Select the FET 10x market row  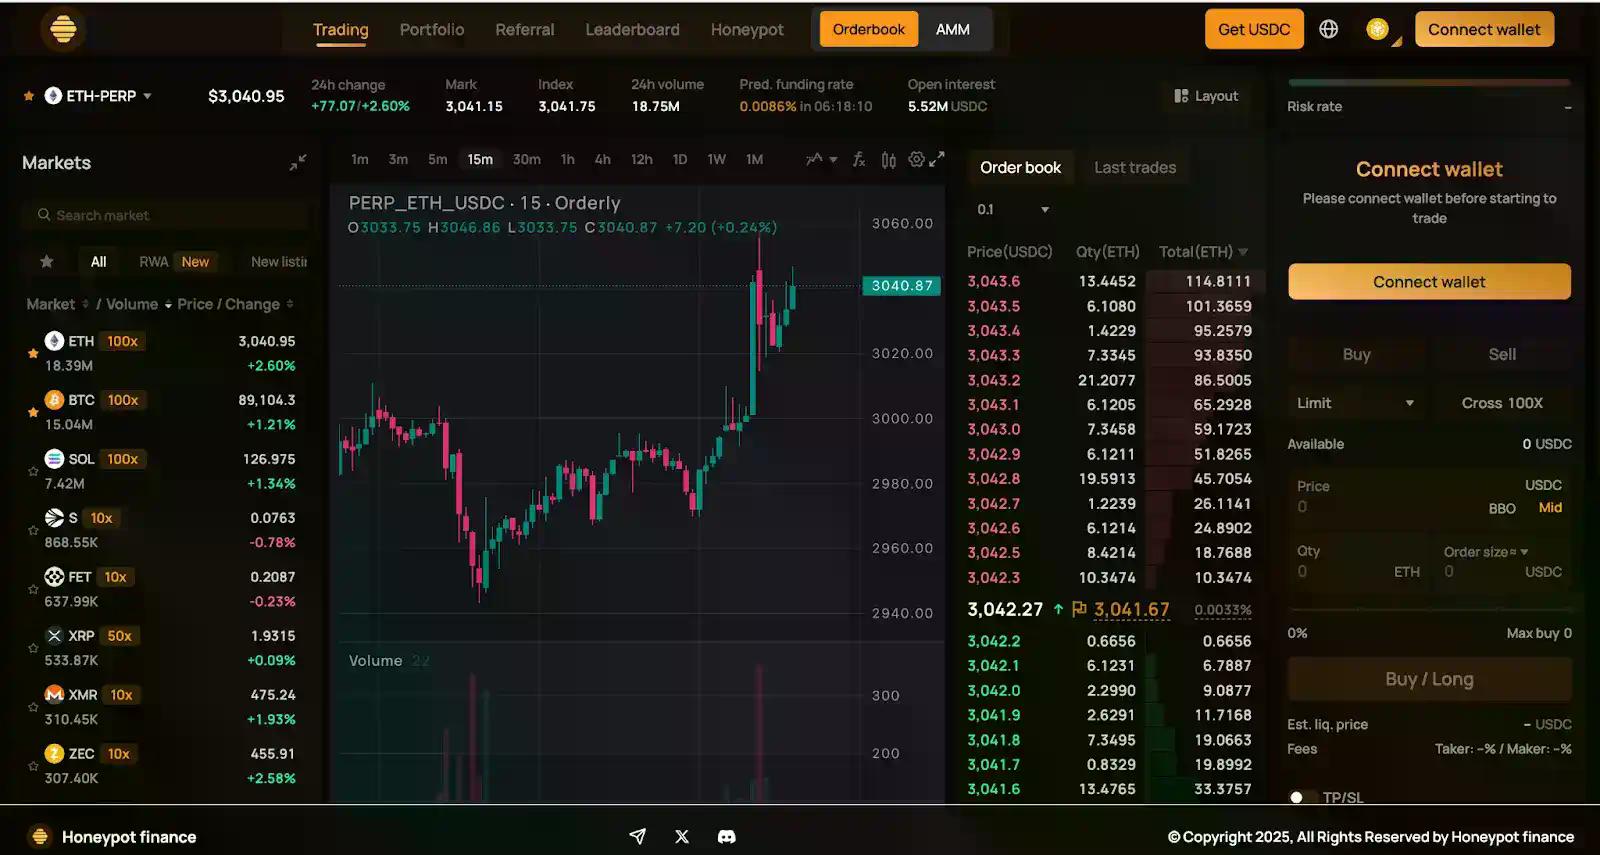click(165, 589)
